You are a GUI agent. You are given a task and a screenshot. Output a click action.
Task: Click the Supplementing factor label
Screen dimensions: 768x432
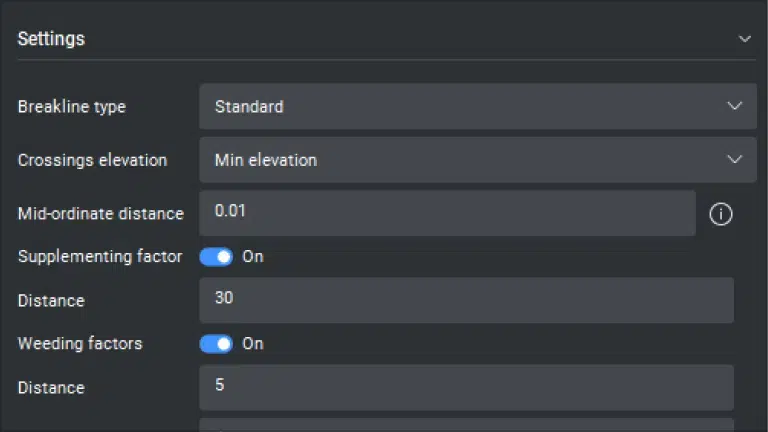tap(100, 257)
